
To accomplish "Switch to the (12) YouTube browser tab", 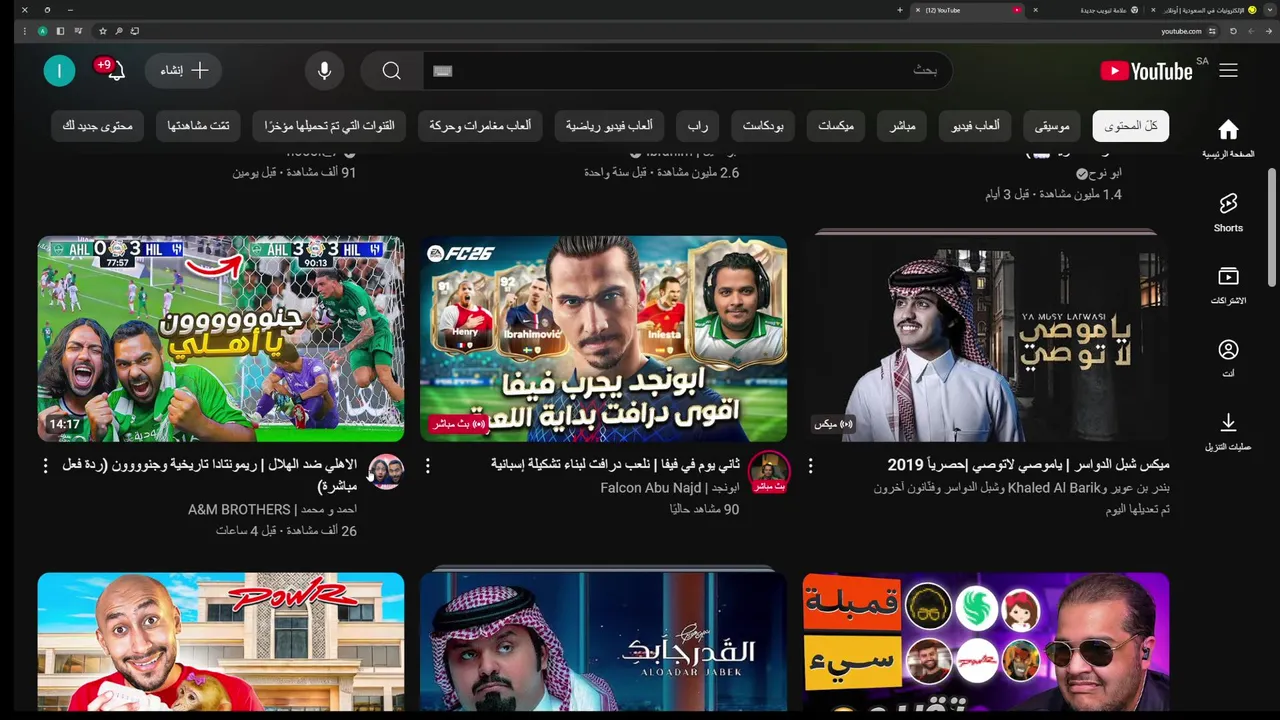I will (967, 10).
